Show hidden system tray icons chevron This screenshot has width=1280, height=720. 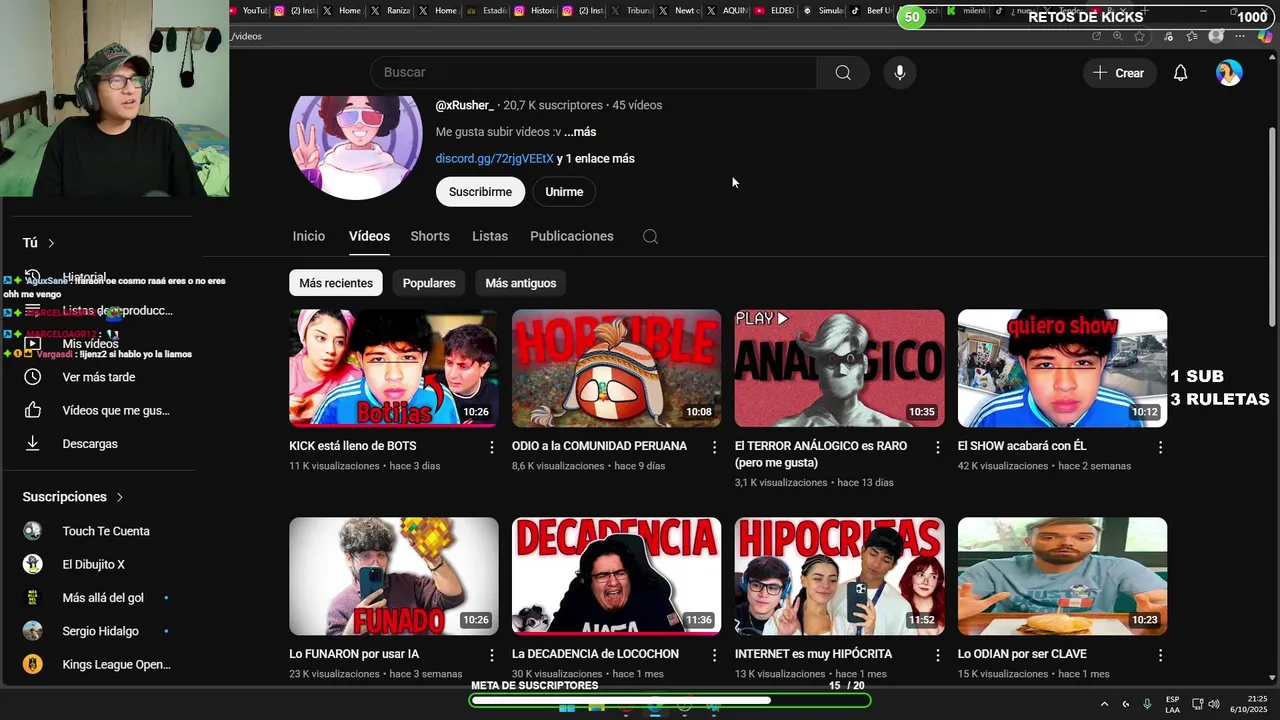1104,704
